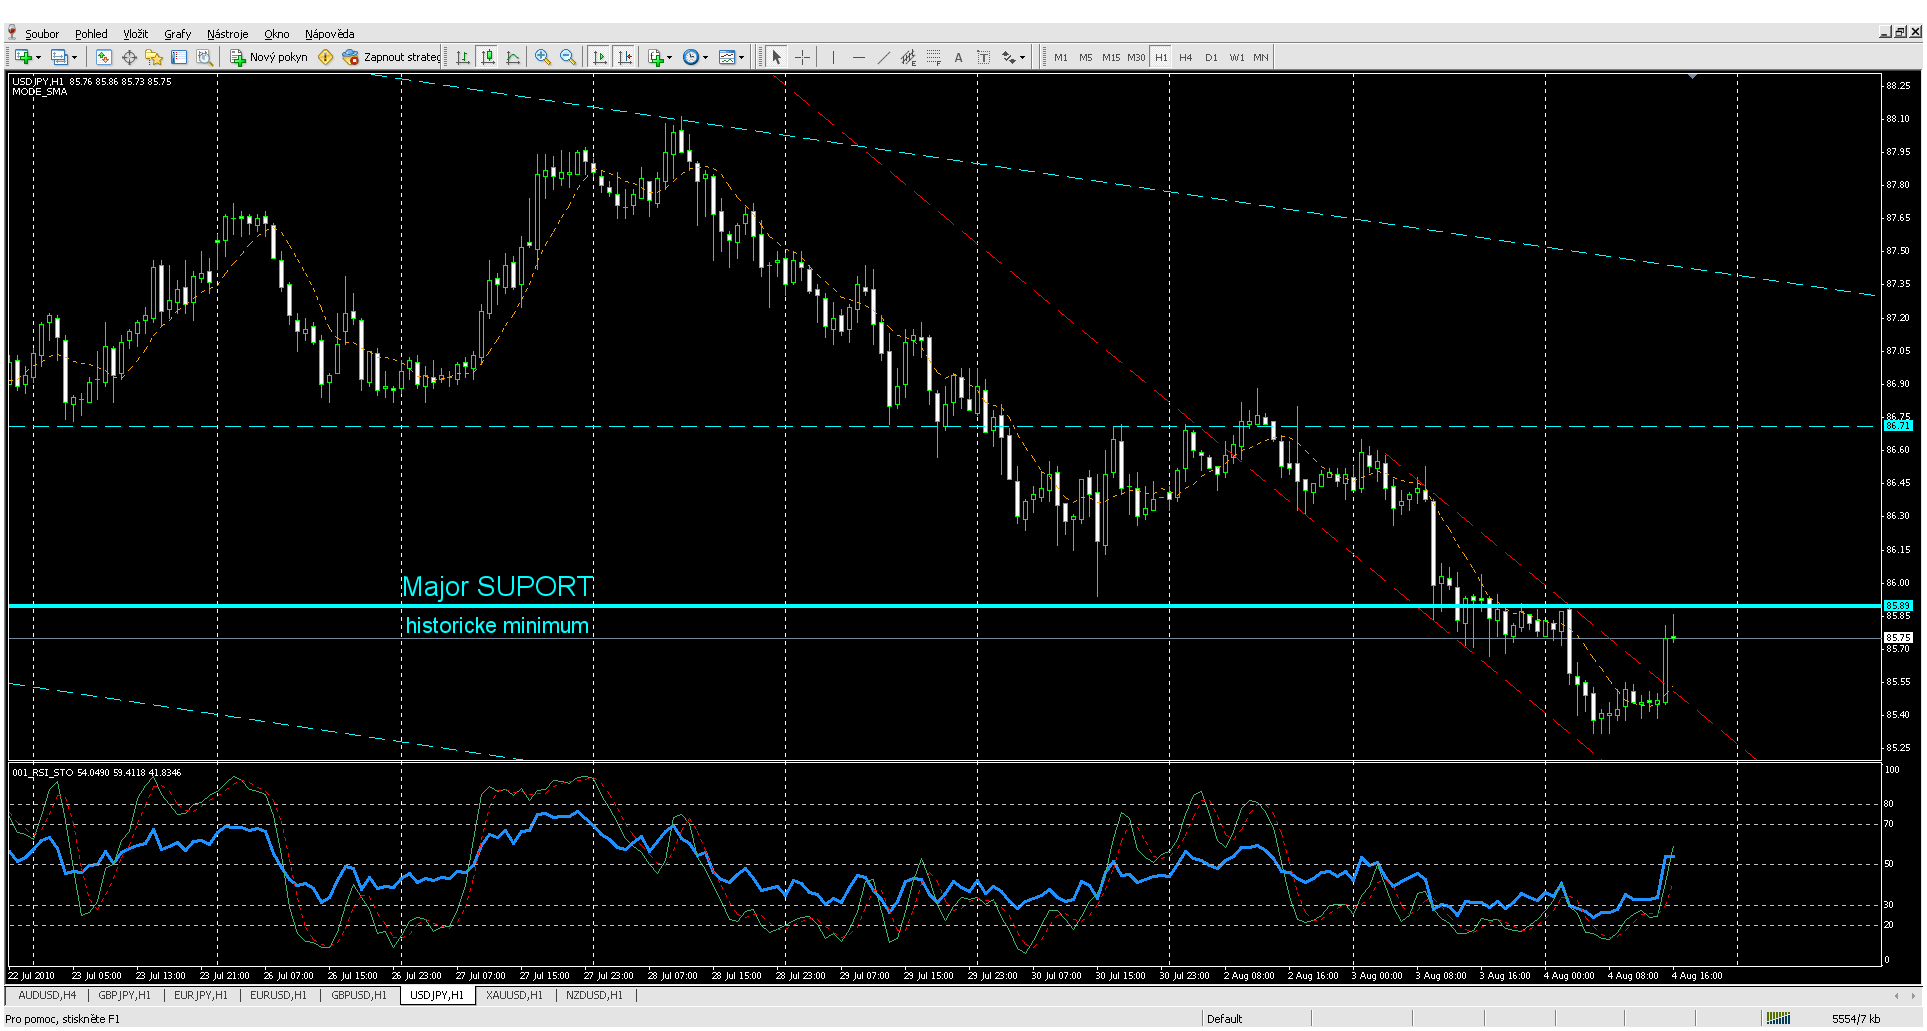The height and width of the screenshot is (1031, 1927).
Task: Toggle candlestick chart mode
Action: pos(488,57)
